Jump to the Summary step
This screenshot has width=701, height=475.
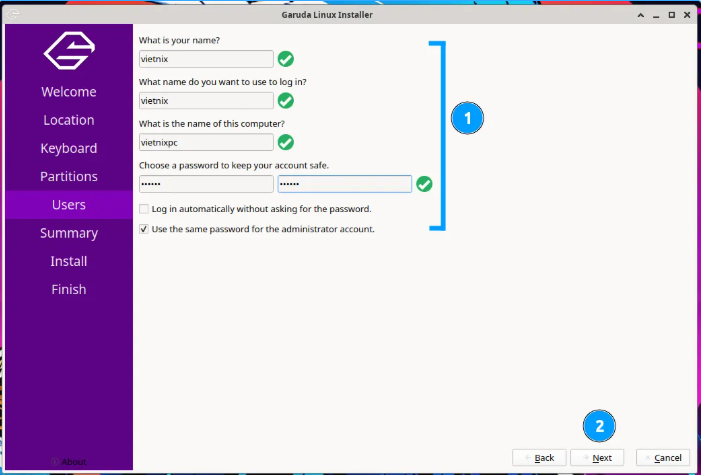pos(69,233)
